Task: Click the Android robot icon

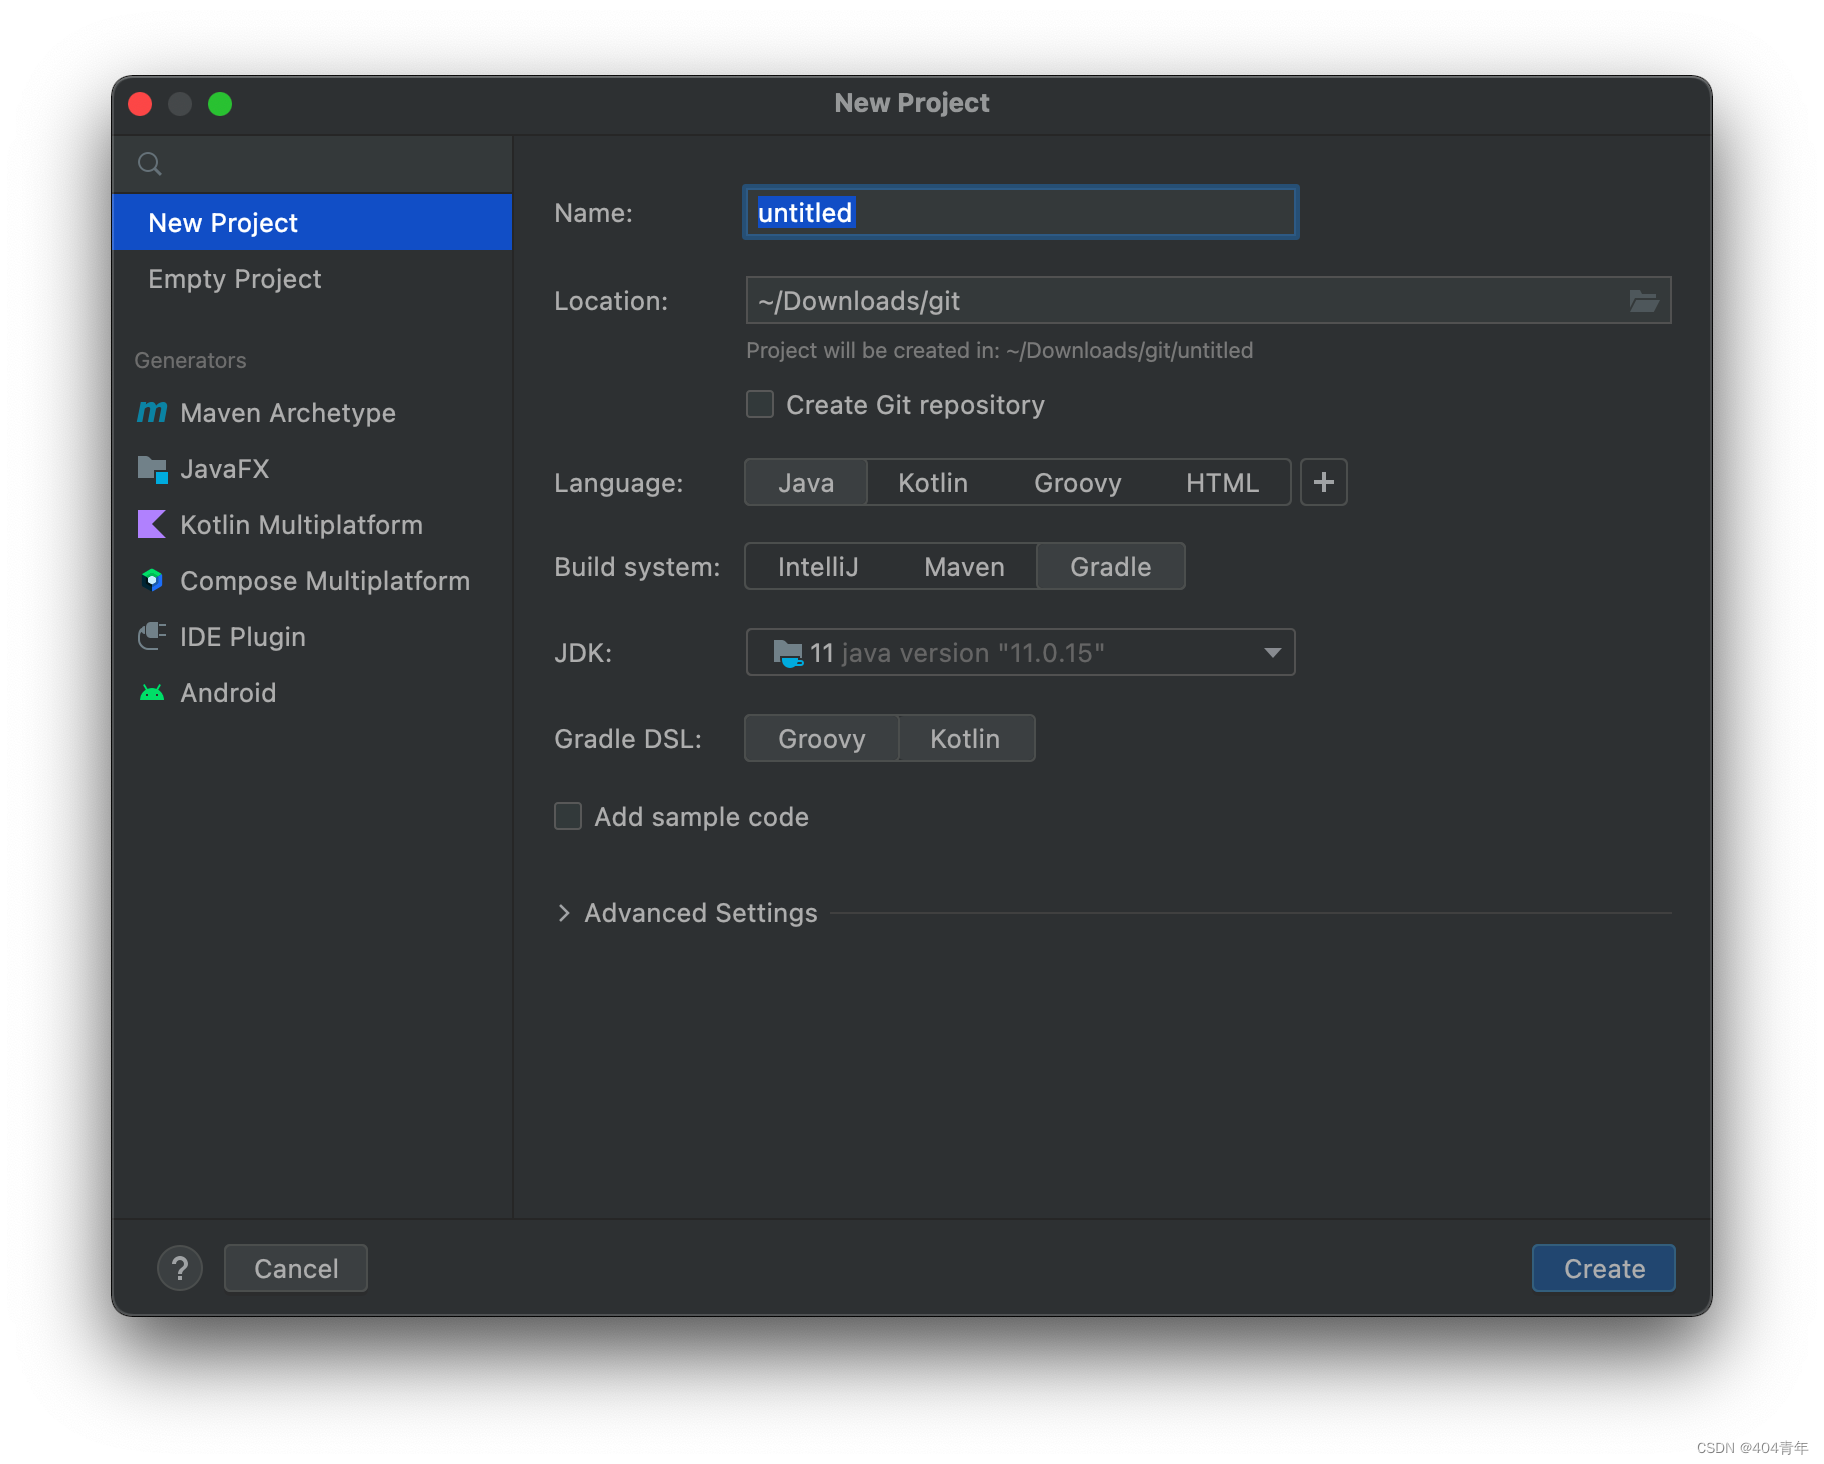Action: point(152,693)
